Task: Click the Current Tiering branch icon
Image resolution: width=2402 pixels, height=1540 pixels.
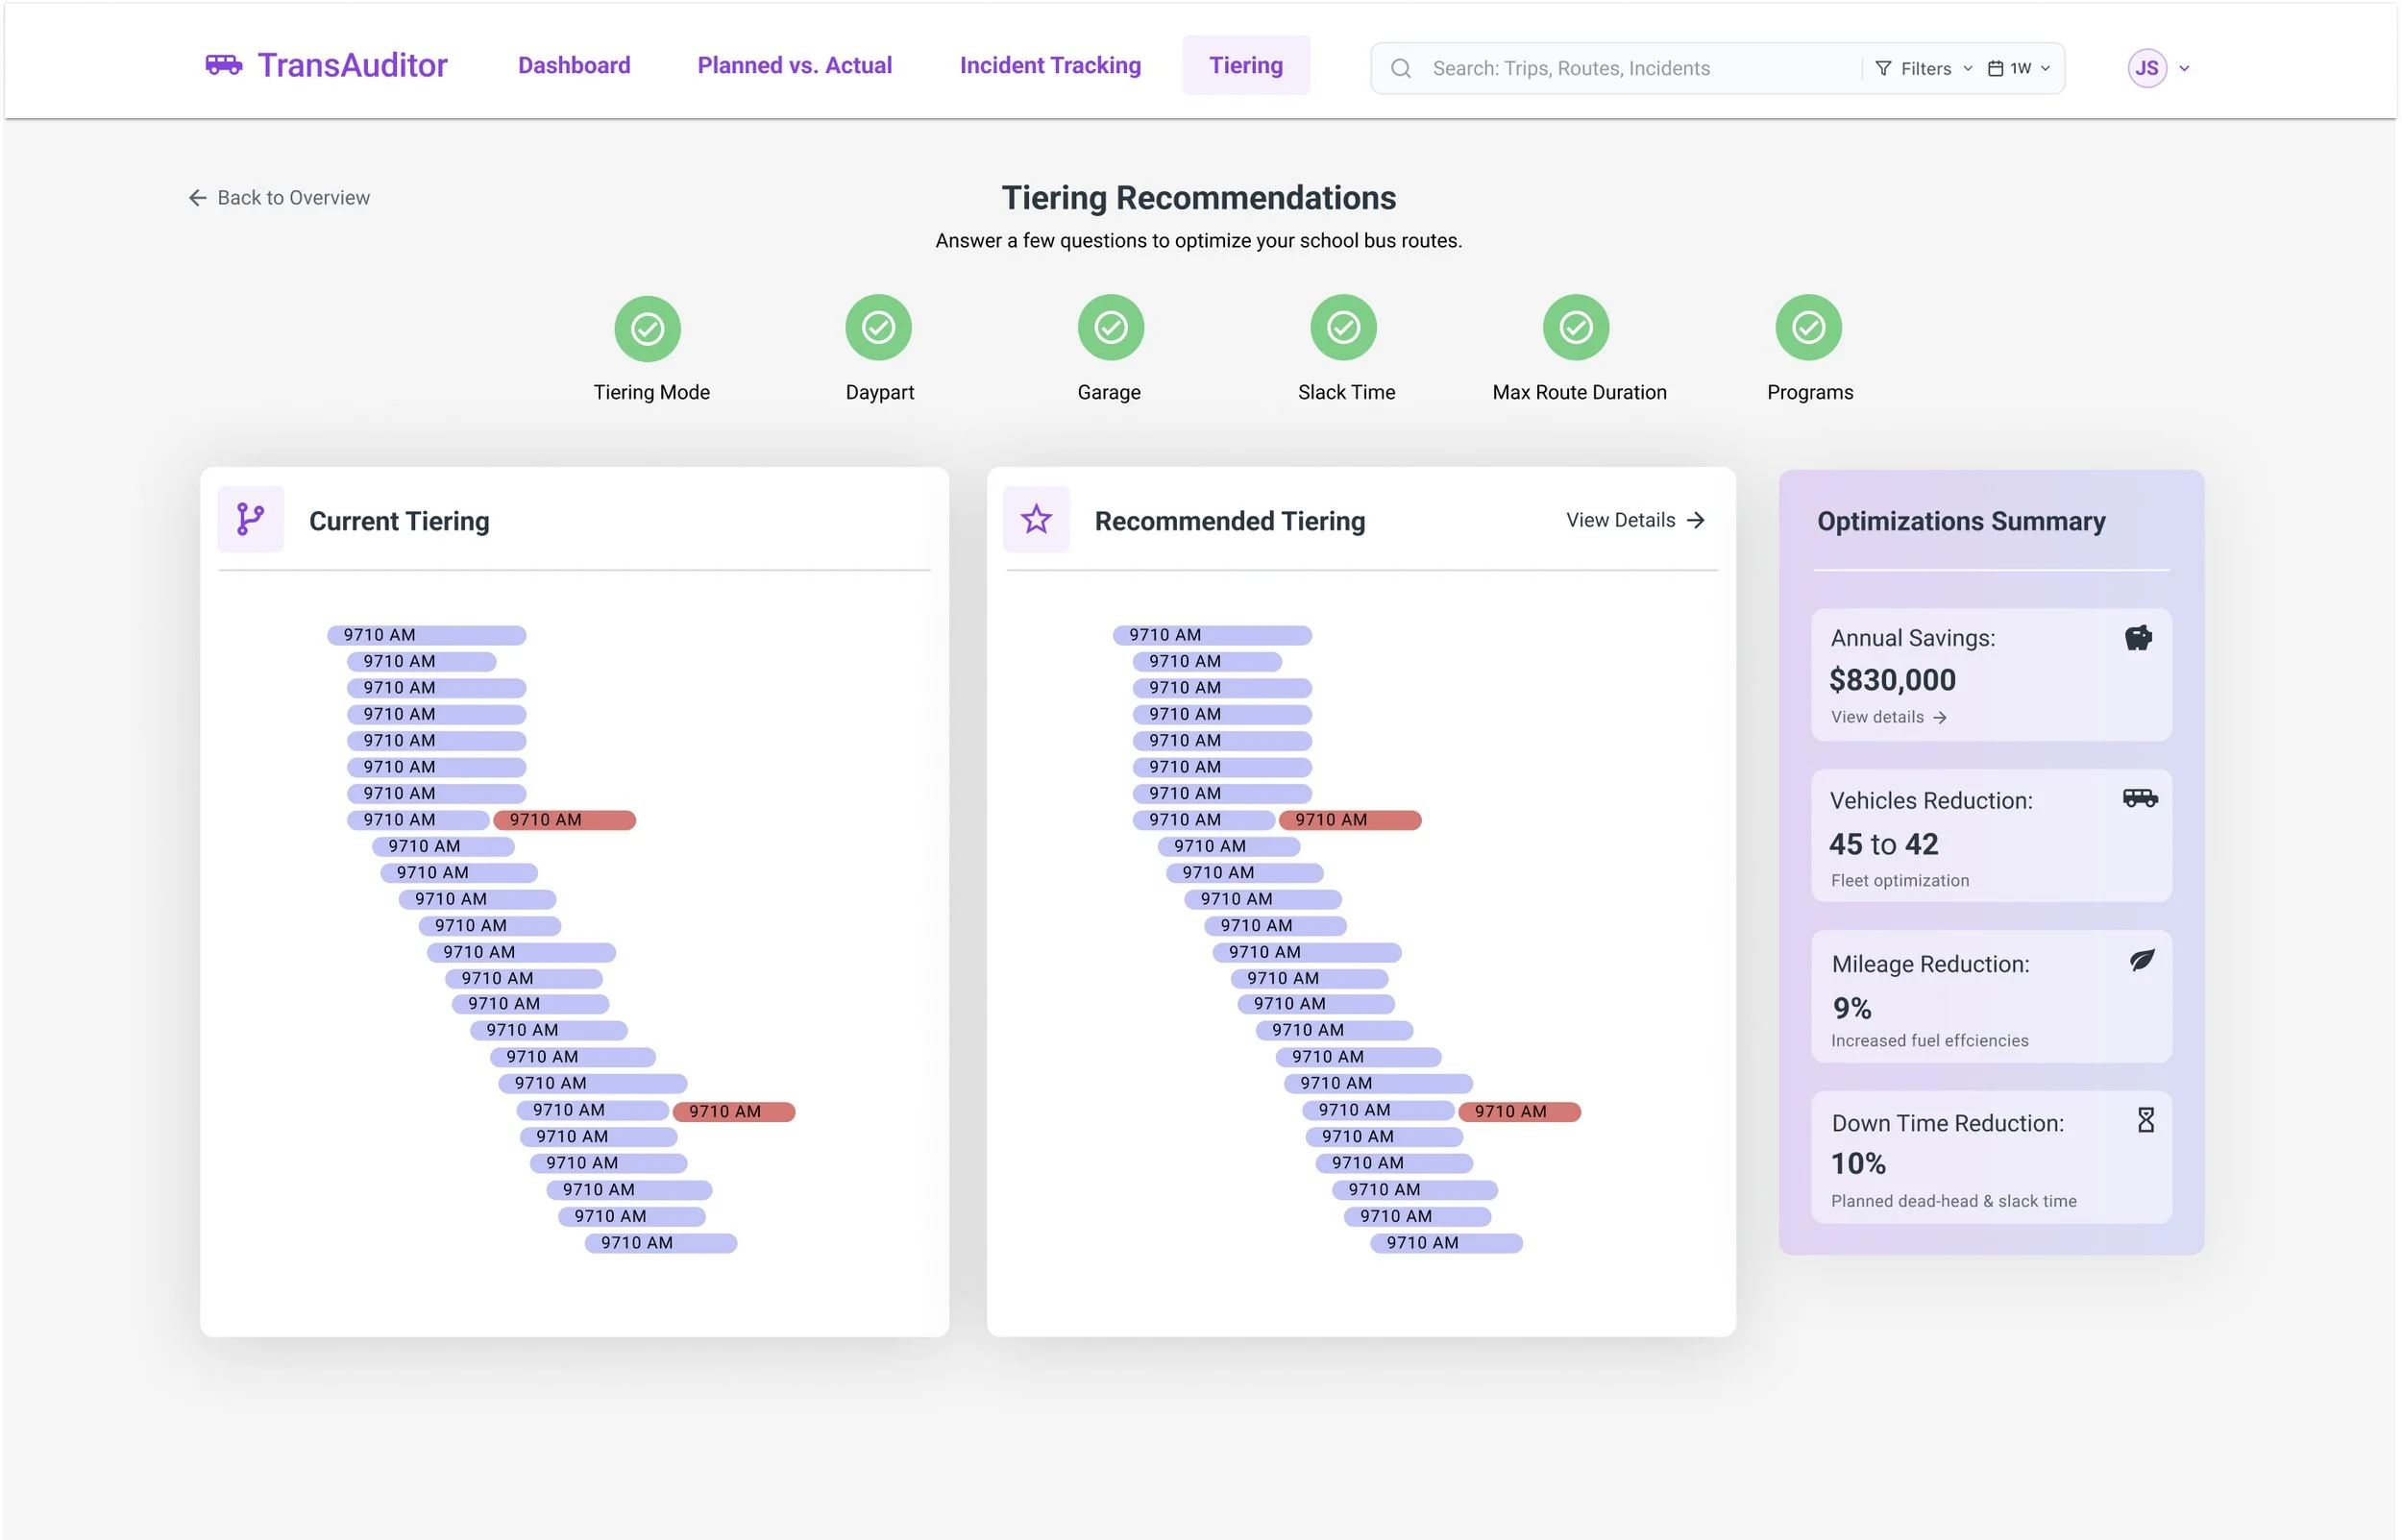Action: (x=250, y=520)
